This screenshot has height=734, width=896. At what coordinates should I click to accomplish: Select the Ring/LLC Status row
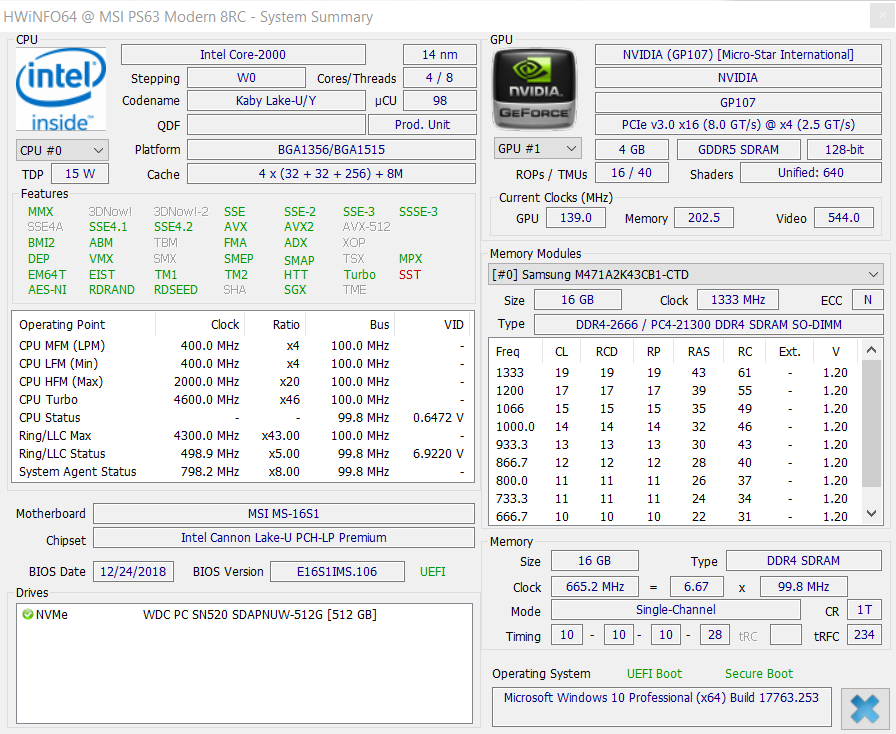(242, 453)
